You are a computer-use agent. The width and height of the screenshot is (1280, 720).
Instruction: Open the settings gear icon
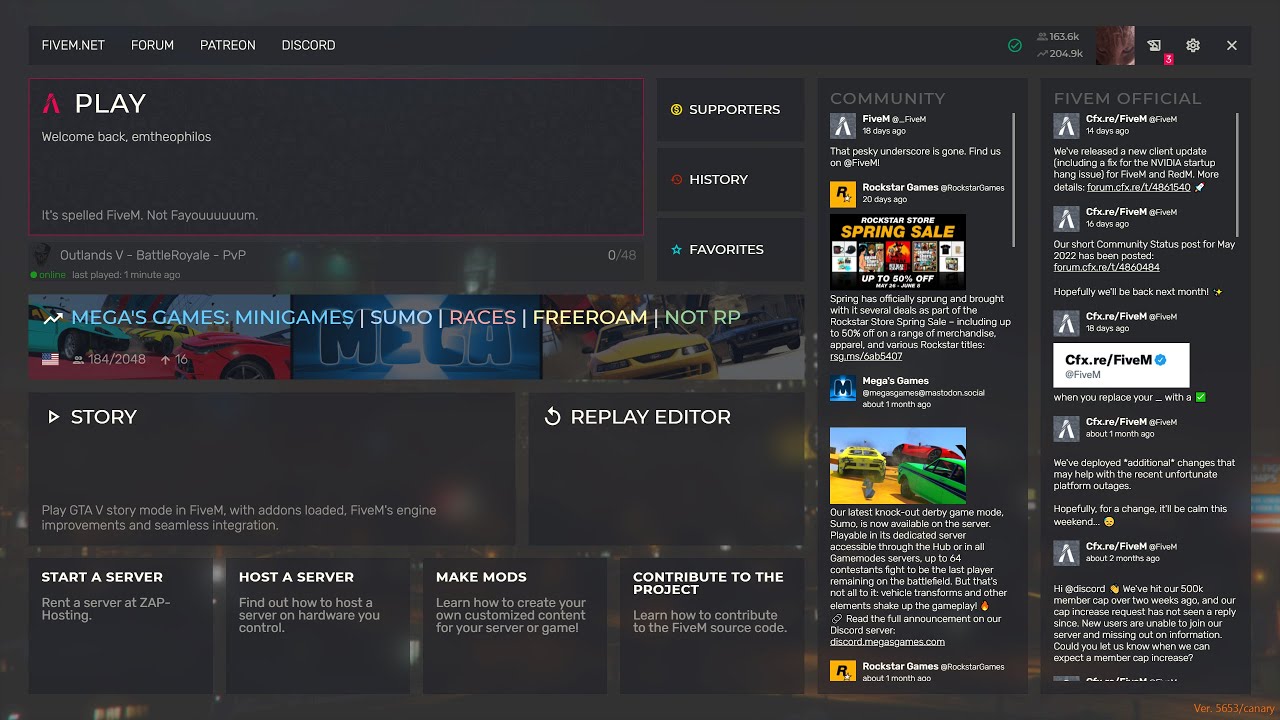click(1192, 45)
